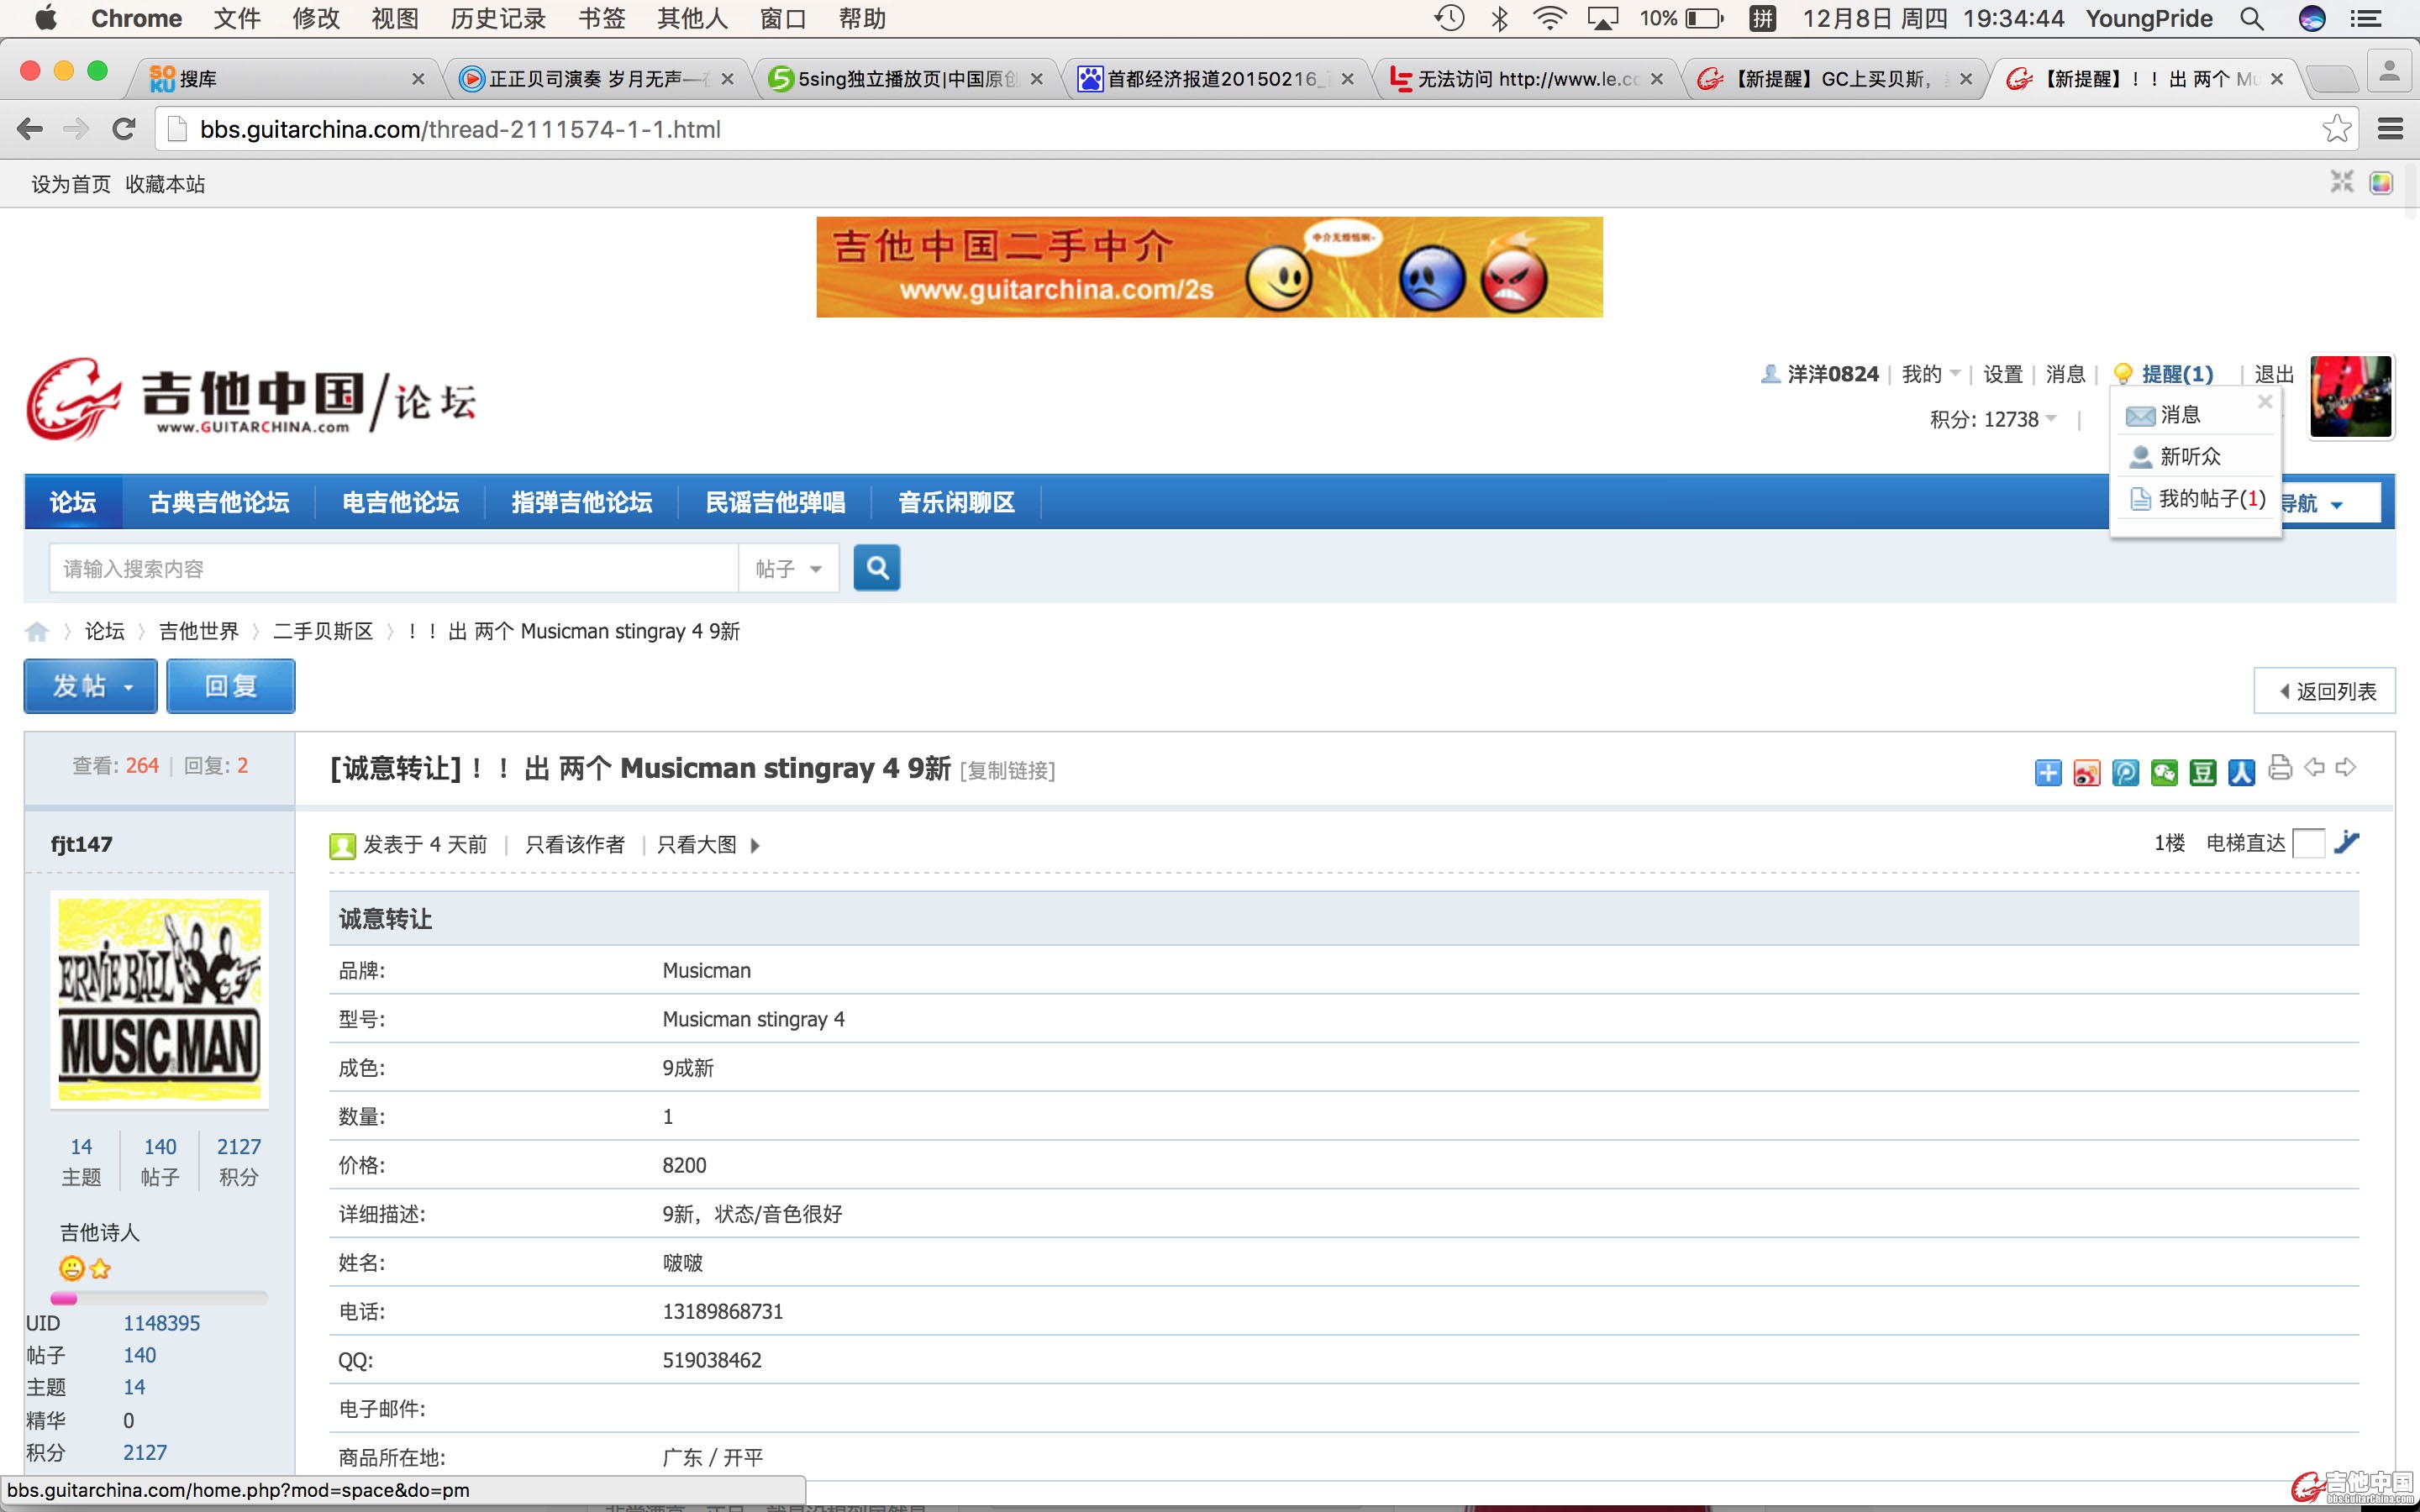Go to forum home icon in breadcrumb
The height and width of the screenshot is (1512, 2420).
[37, 631]
